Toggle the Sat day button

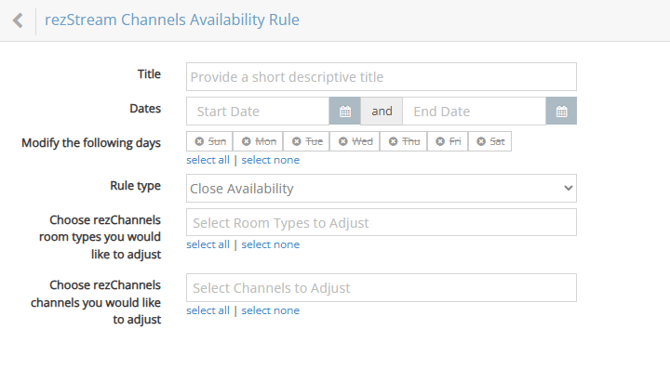click(x=490, y=141)
